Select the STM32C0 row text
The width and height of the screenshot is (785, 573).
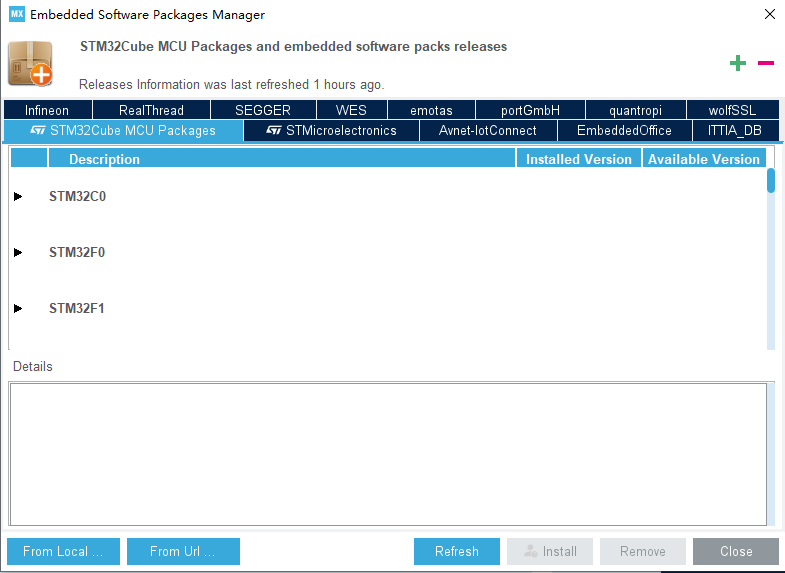pyautogui.click(x=78, y=196)
